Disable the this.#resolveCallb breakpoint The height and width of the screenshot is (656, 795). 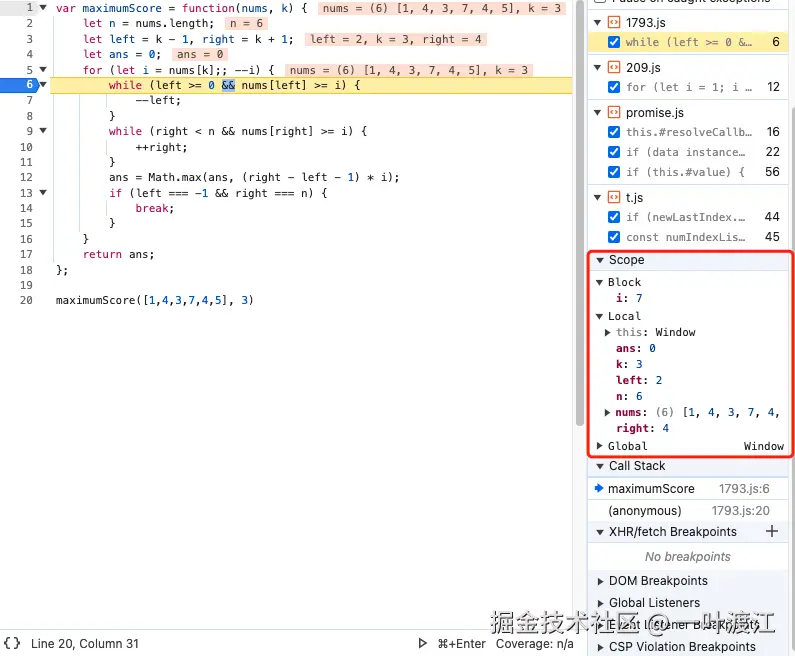coord(614,132)
